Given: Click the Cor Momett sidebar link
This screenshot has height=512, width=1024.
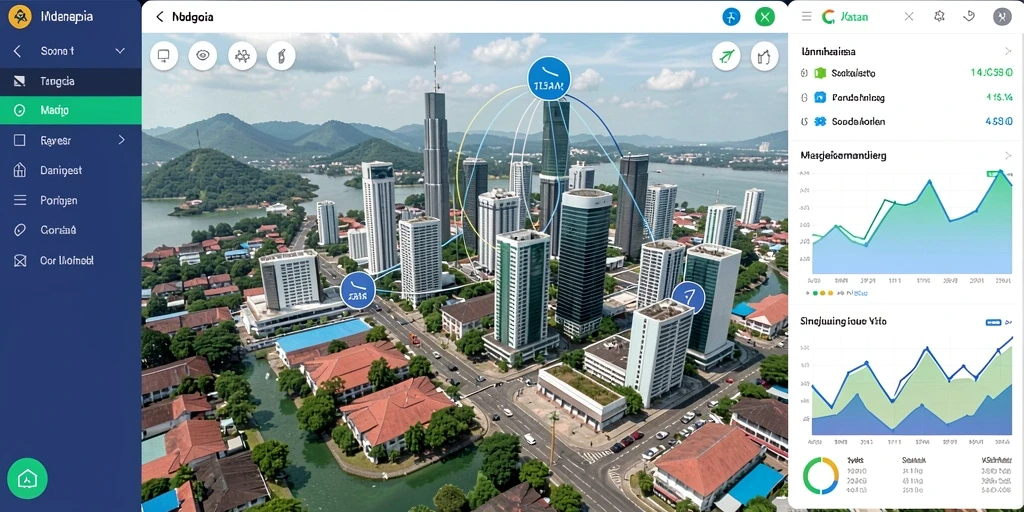Looking at the screenshot, I should [67, 260].
